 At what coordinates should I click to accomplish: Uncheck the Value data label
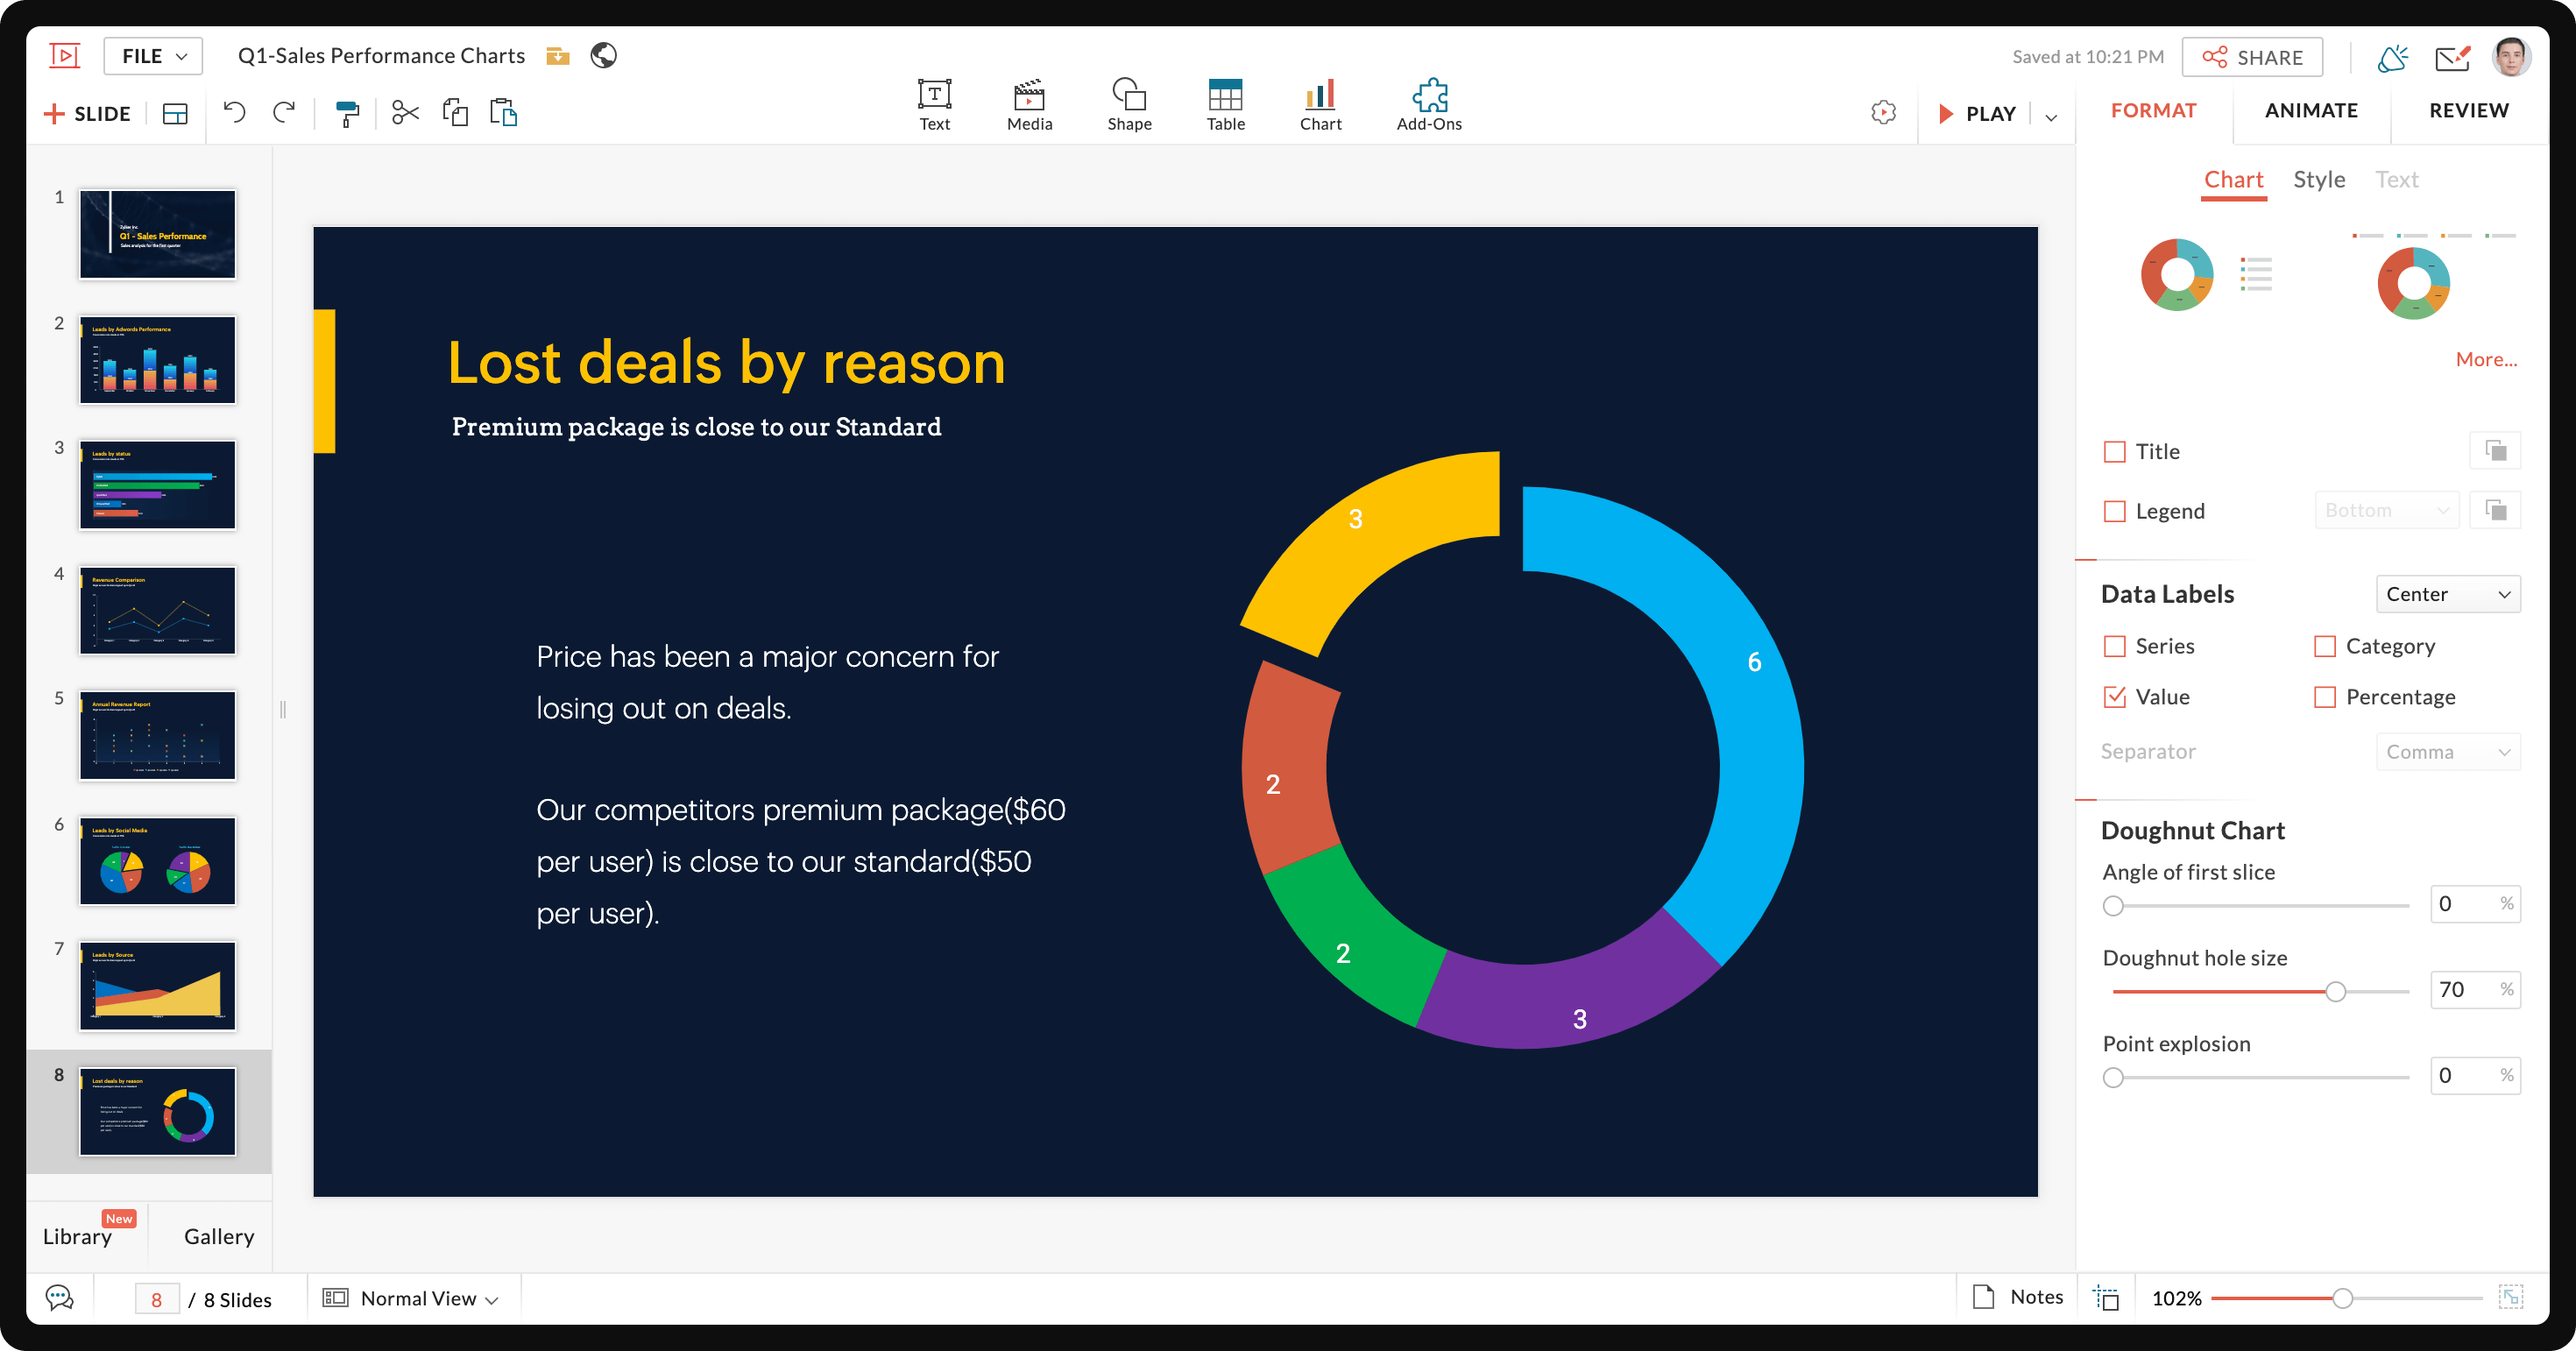(2115, 697)
